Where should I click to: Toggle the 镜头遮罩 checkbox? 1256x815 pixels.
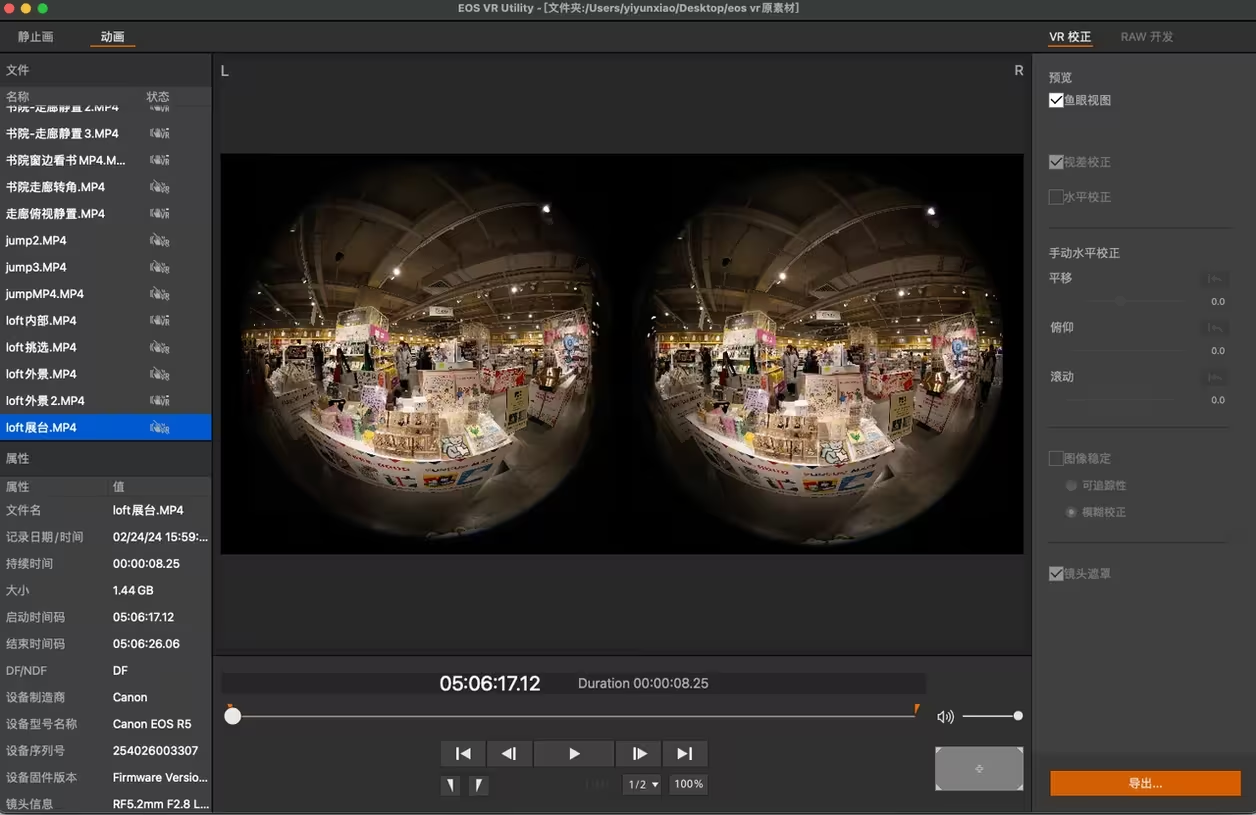coord(1056,574)
